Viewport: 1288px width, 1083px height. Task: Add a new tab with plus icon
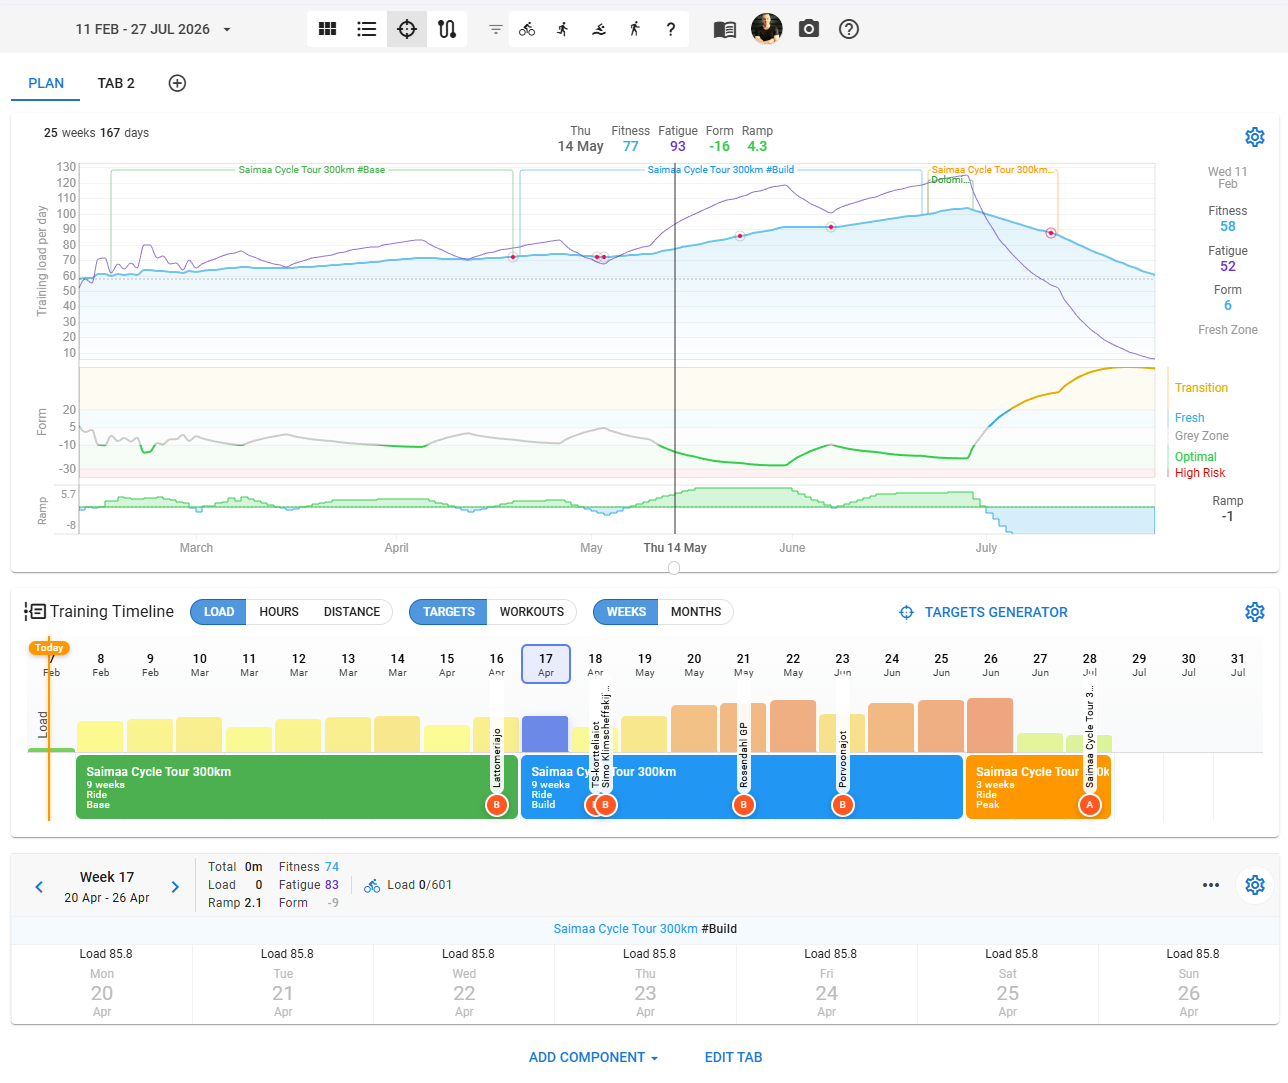(177, 83)
